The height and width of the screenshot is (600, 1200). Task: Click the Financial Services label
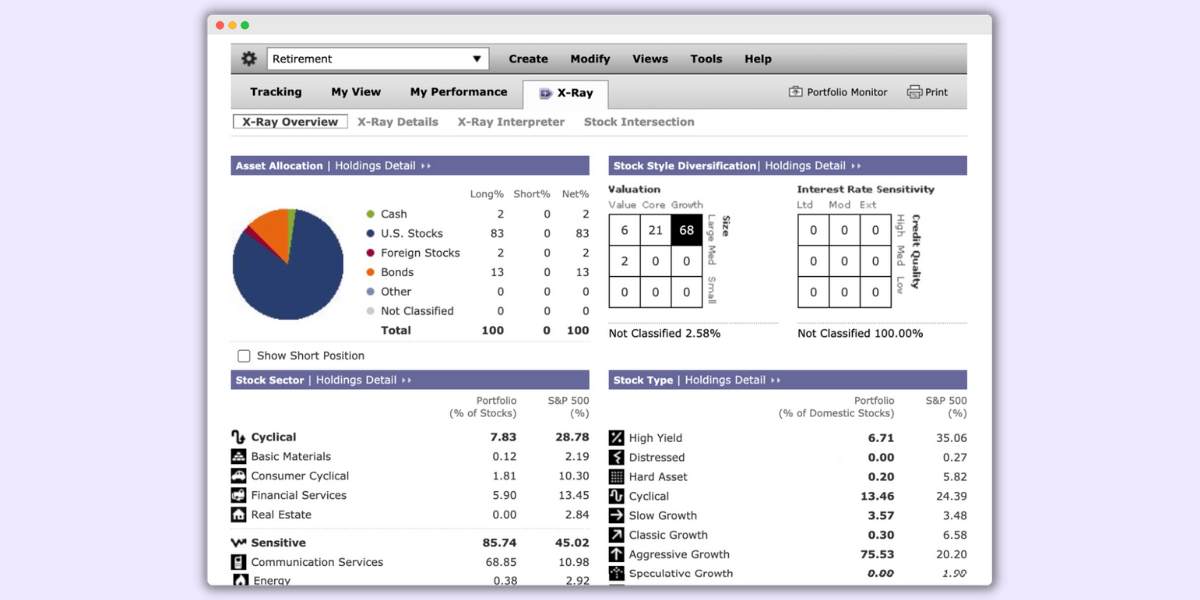[x=299, y=495]
